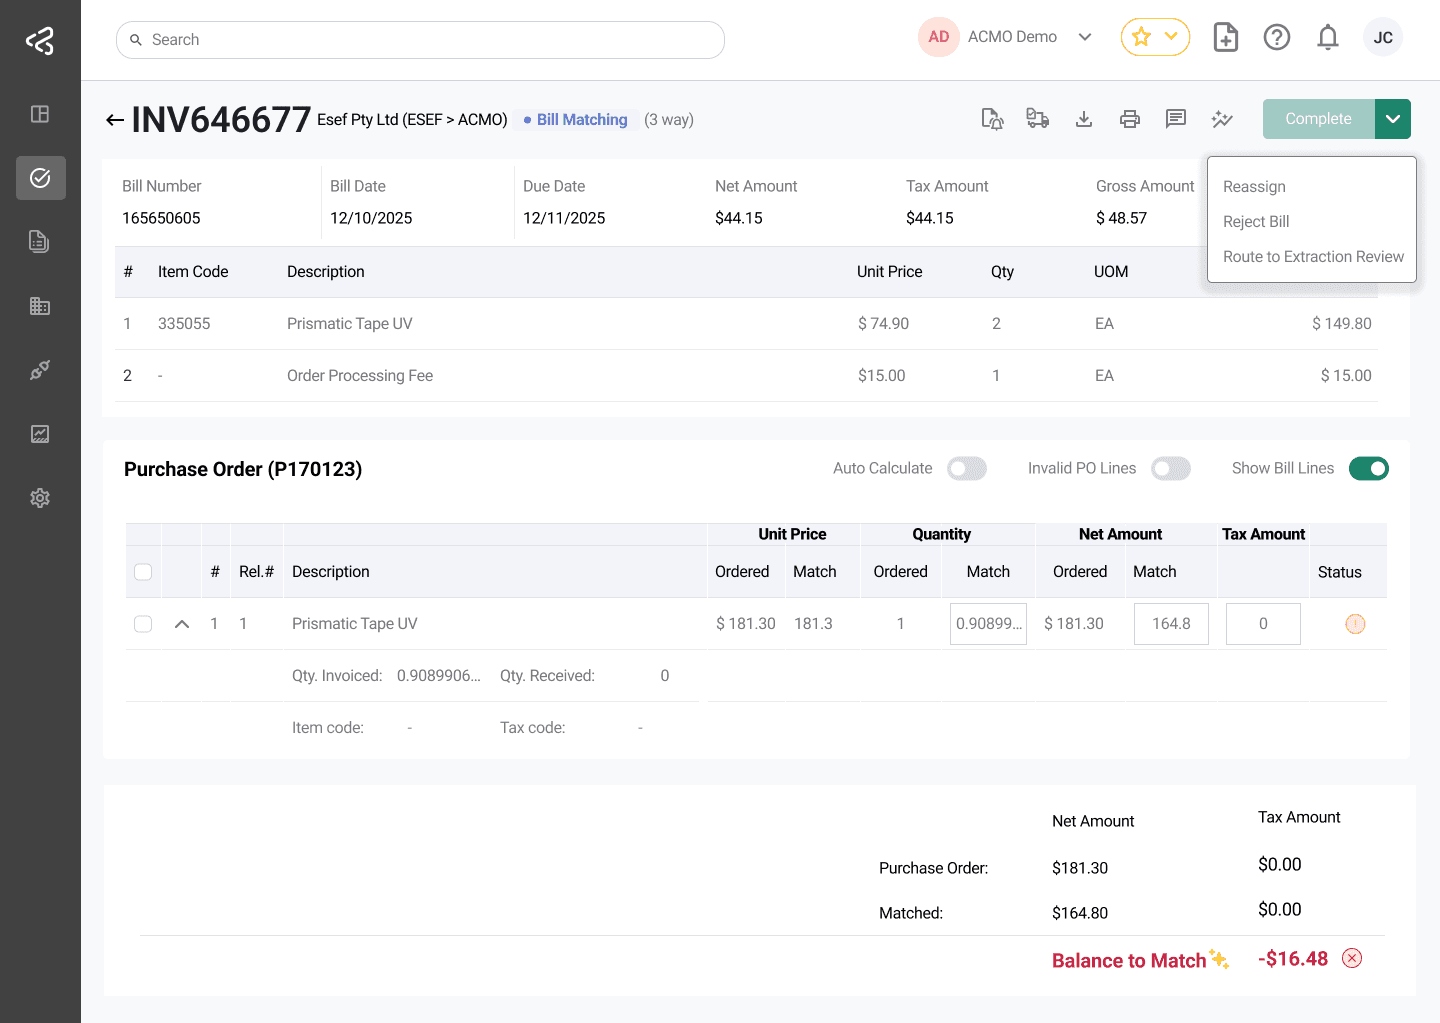Click the Quantity Match input showing 0.90899
The image size is (1440, 1023).
[988, 623]
